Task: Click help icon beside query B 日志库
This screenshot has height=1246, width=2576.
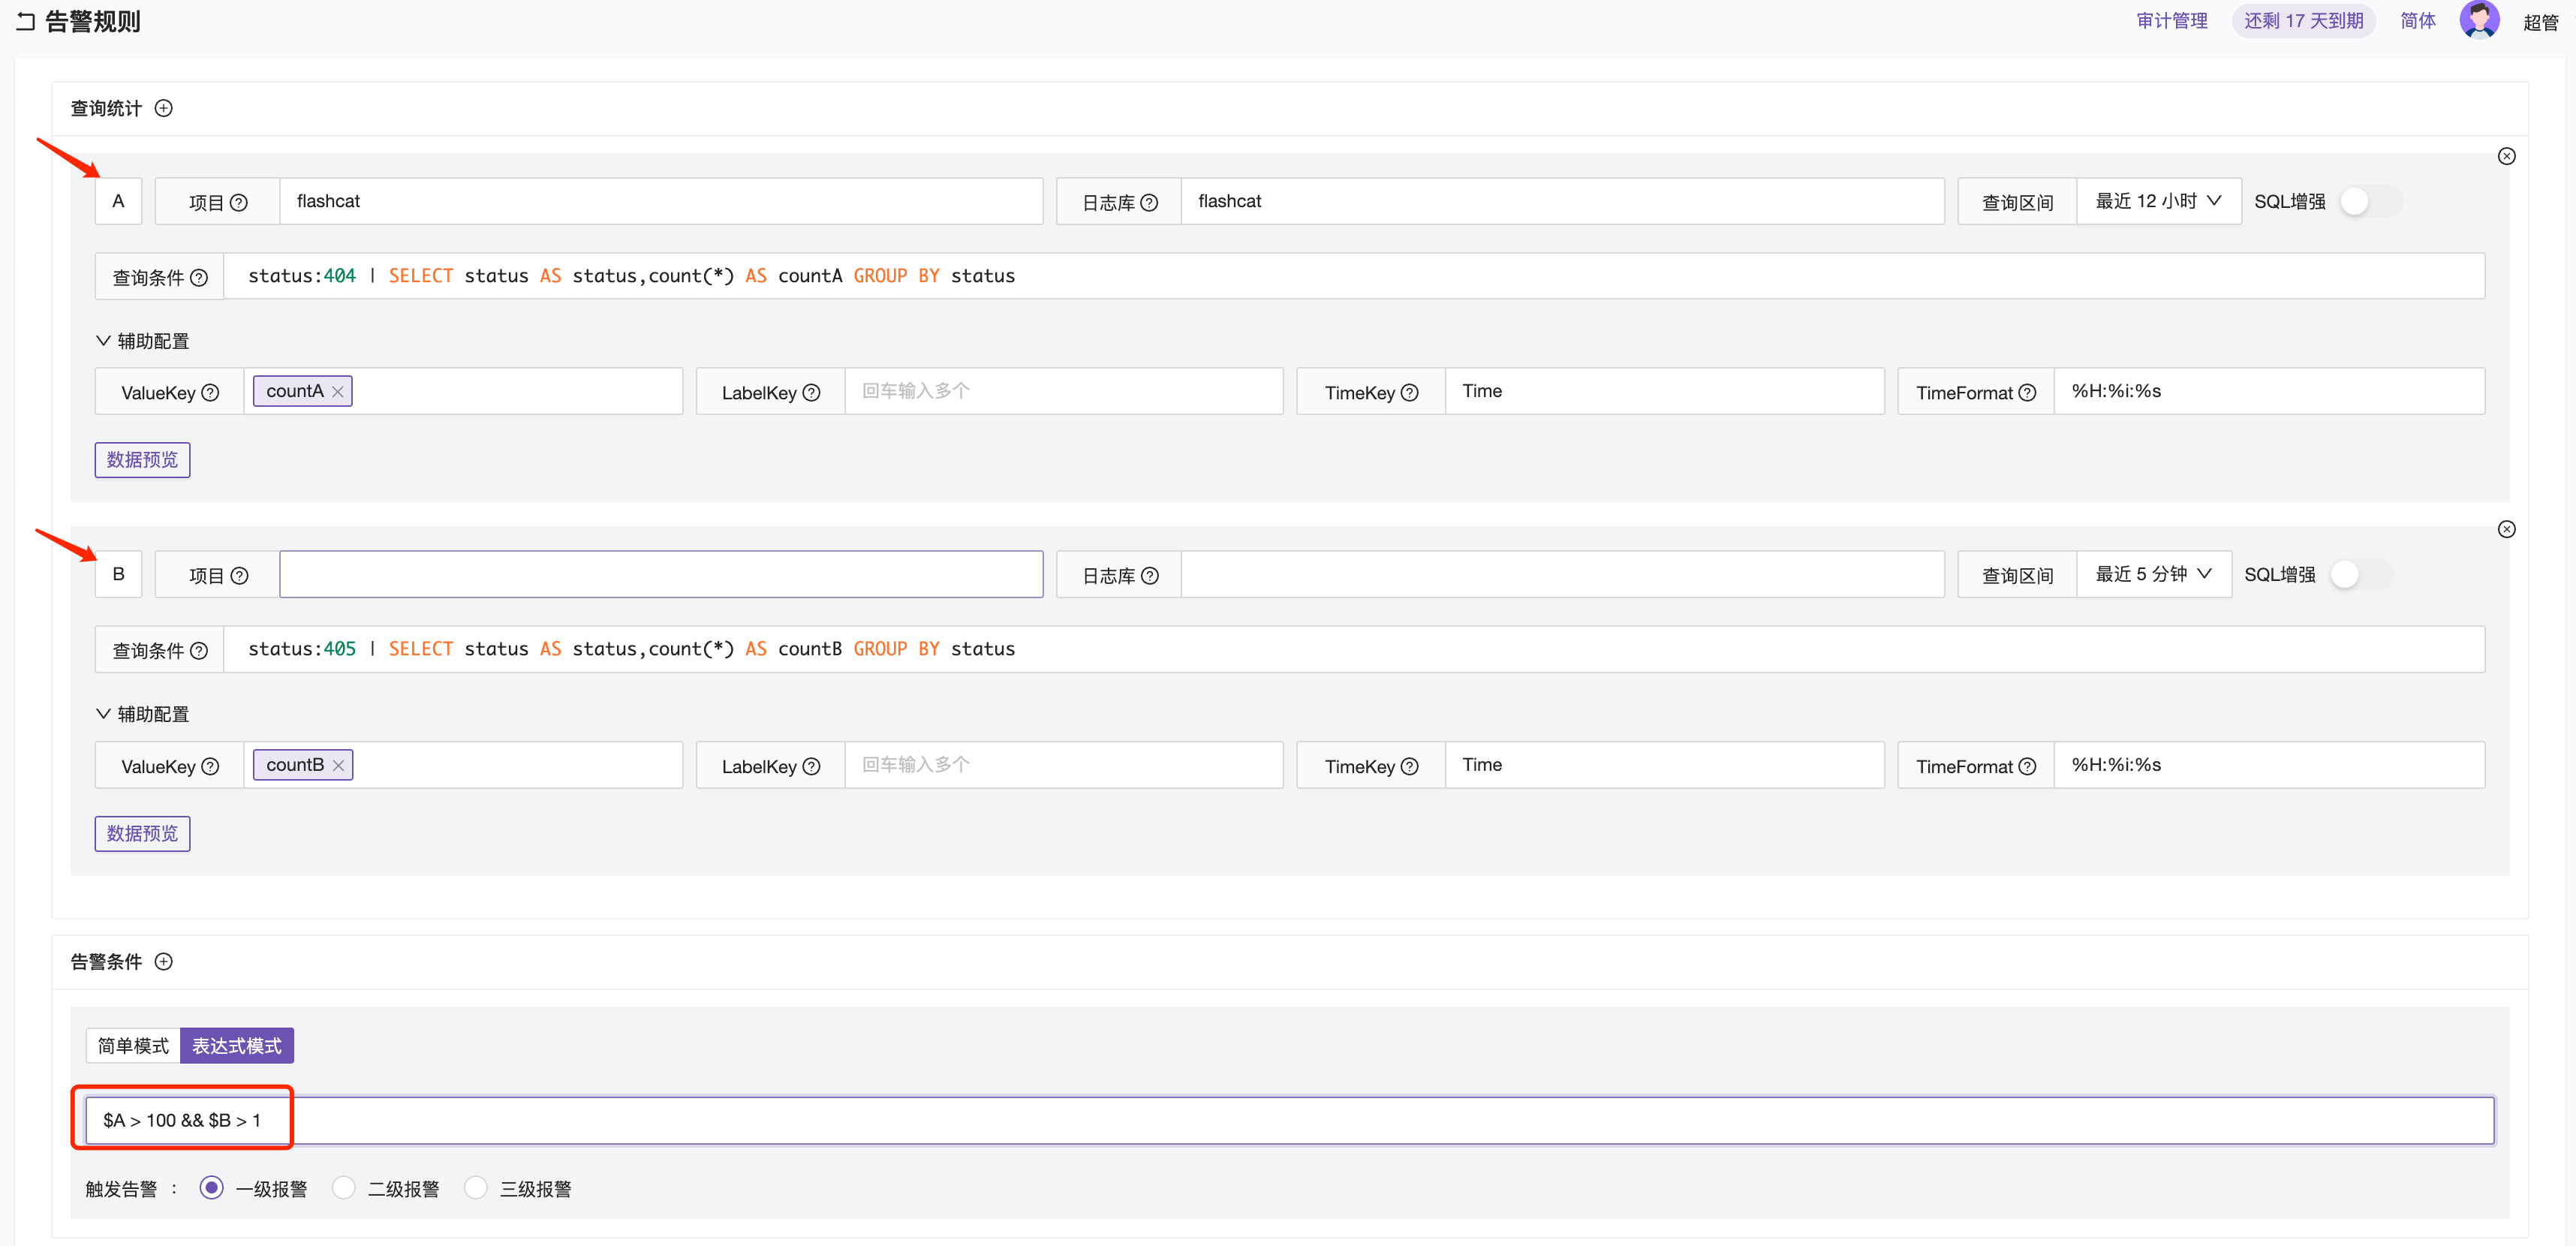Action: pyautogui.click(x=1150, y=576)
